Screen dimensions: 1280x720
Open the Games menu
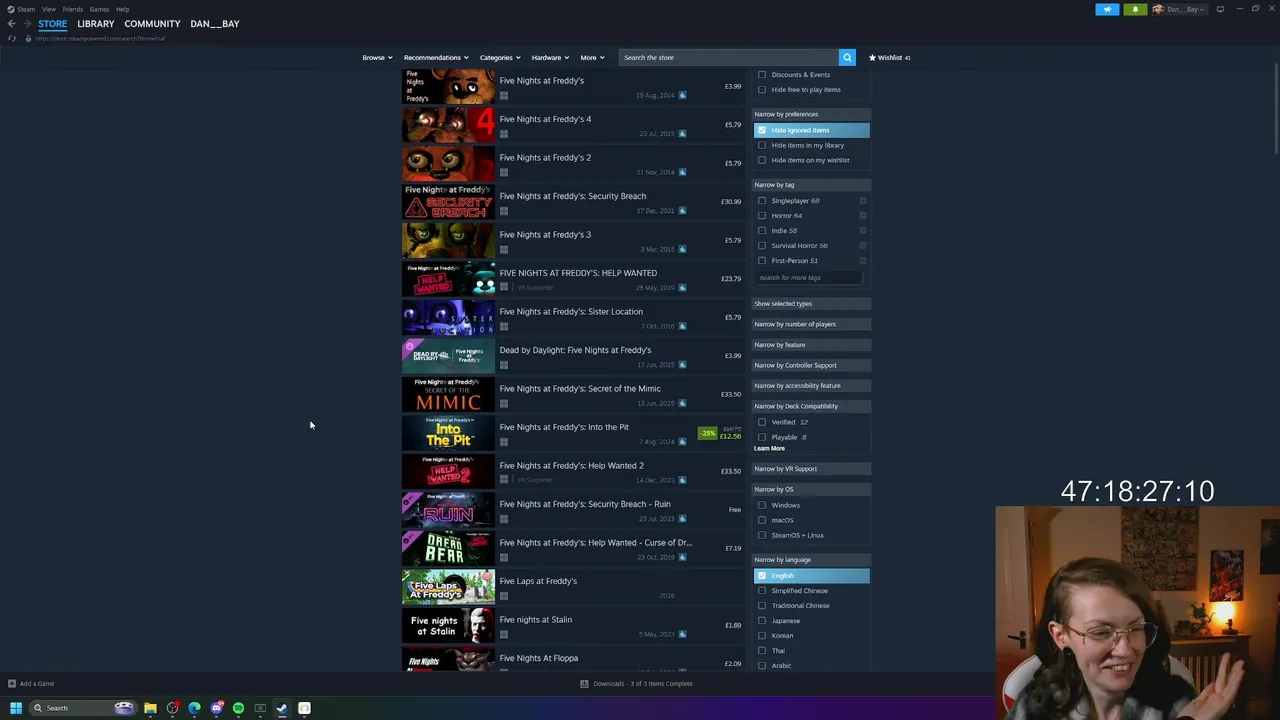[99, 9]
